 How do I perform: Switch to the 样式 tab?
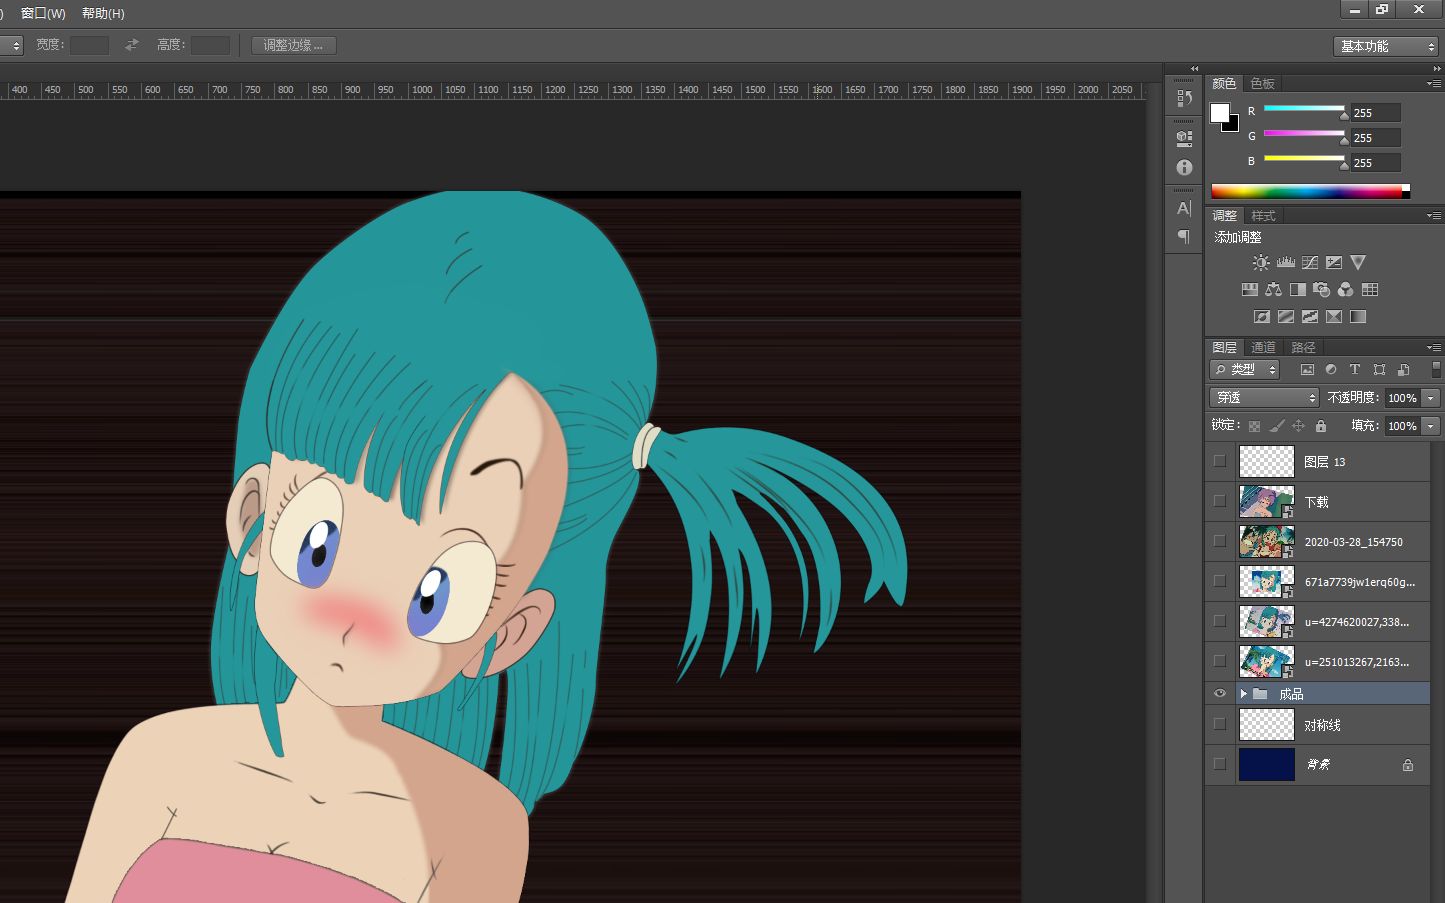1263,216
